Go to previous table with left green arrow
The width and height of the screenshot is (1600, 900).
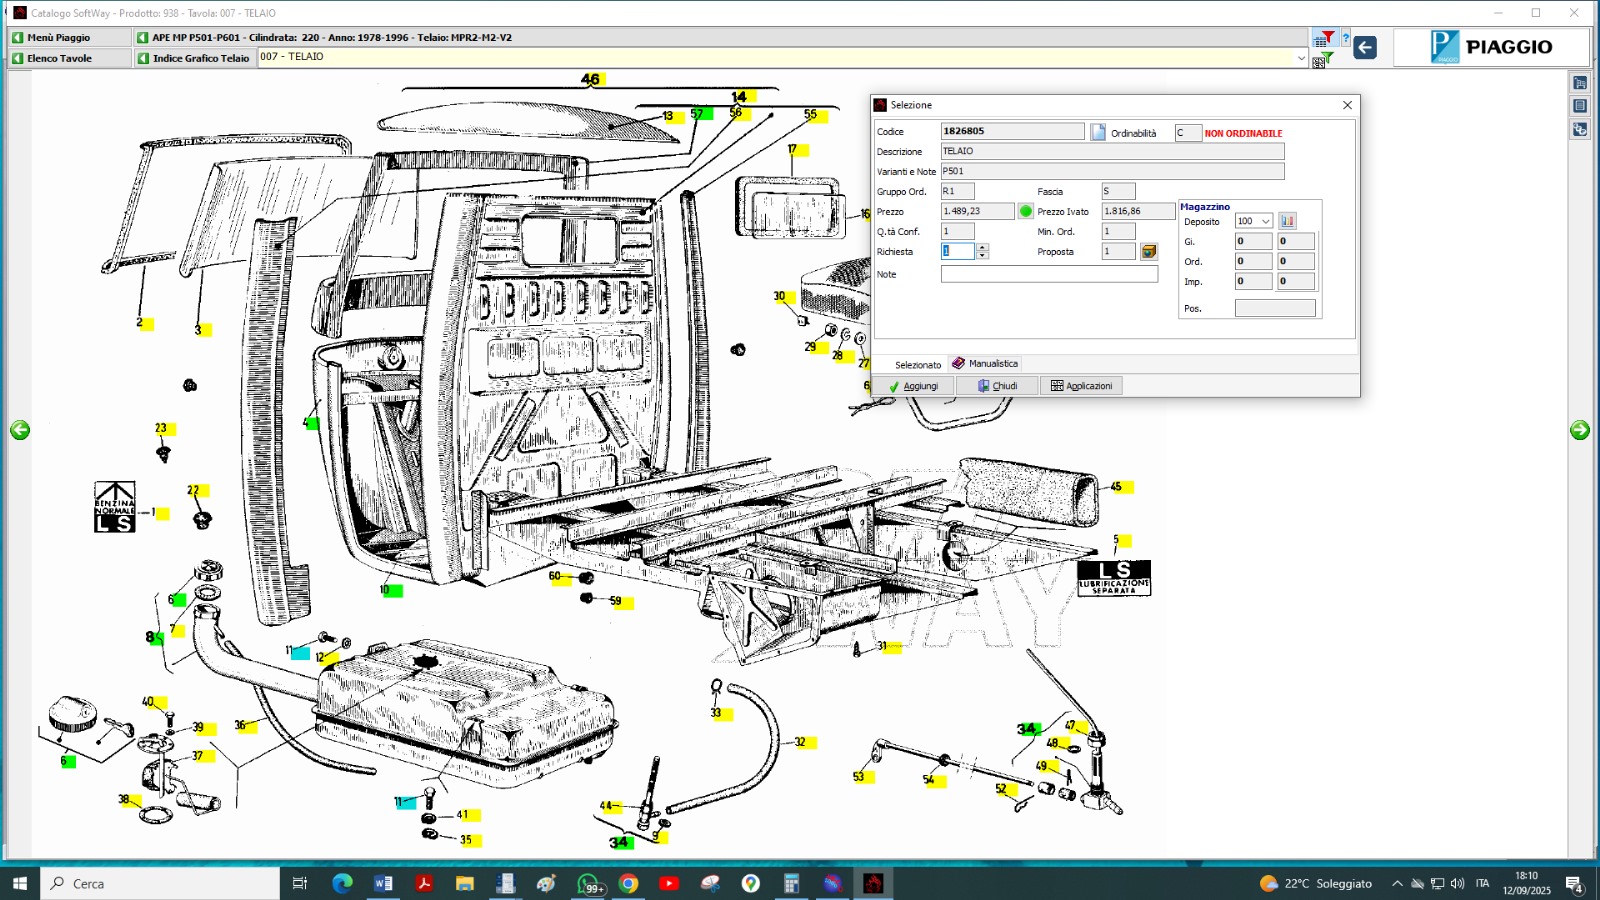point(20,430)
